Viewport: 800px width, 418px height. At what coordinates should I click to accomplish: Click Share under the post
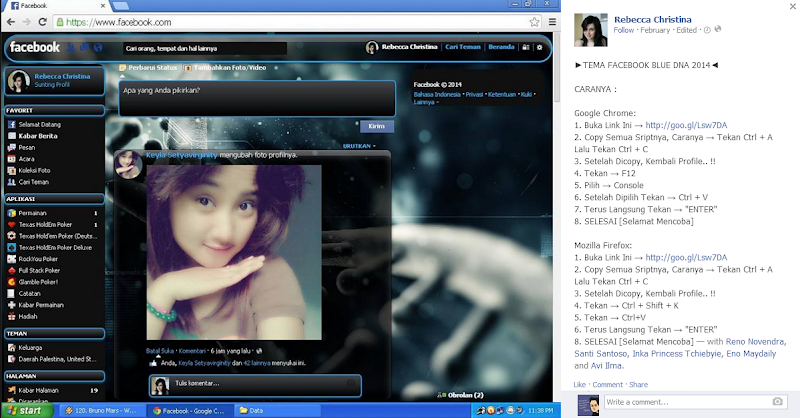pyautogui.click(x=638, y=385)
